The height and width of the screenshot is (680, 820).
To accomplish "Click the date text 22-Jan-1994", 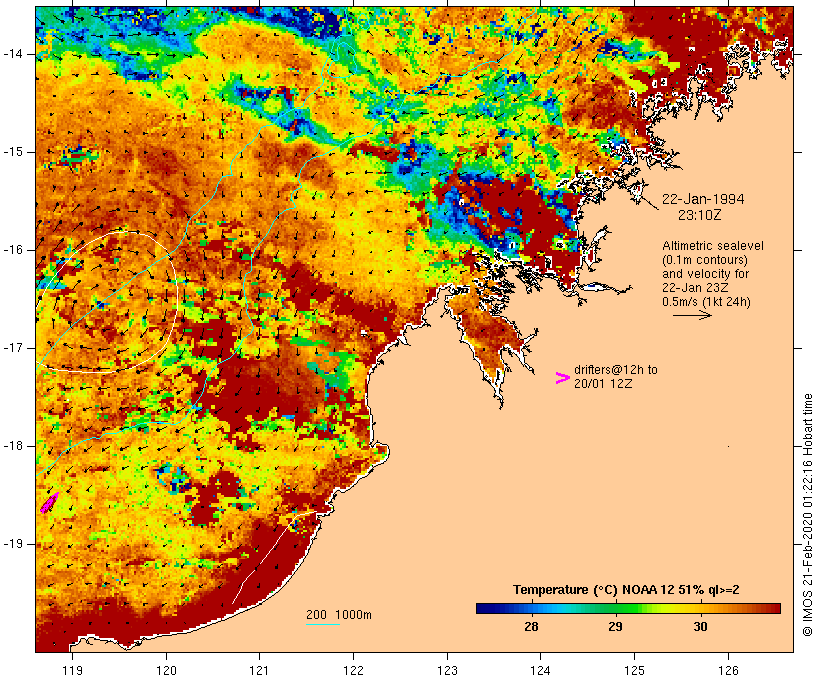I will [703, 199].
